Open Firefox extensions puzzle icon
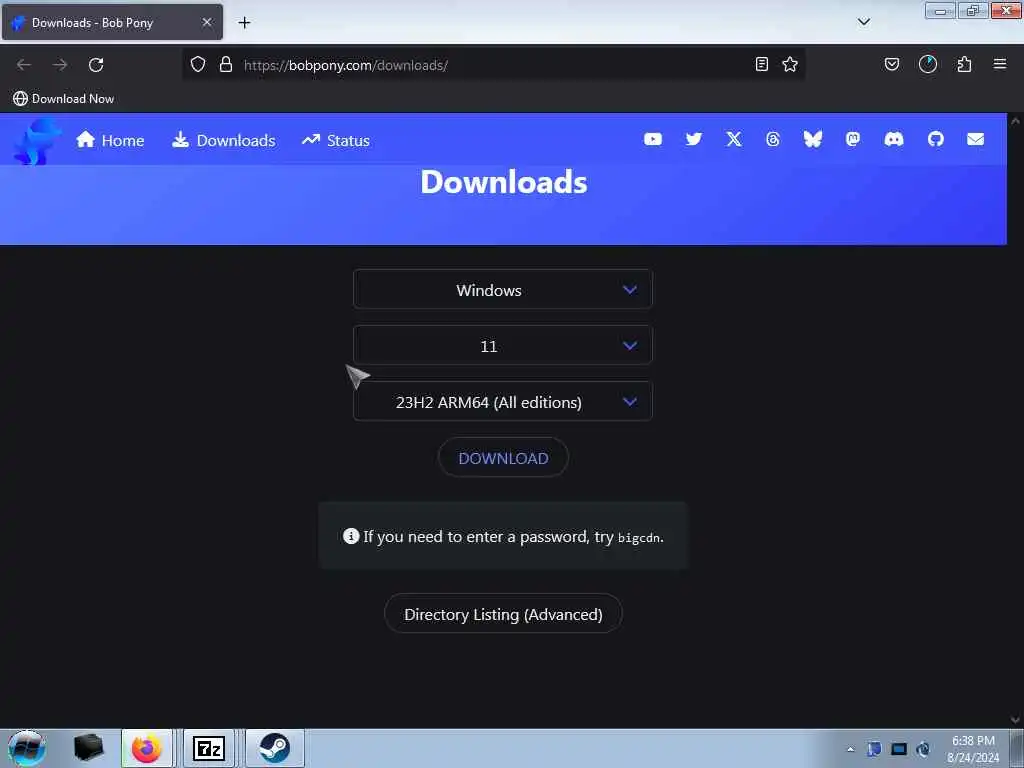1024x768 pixels. coord(964,64)
